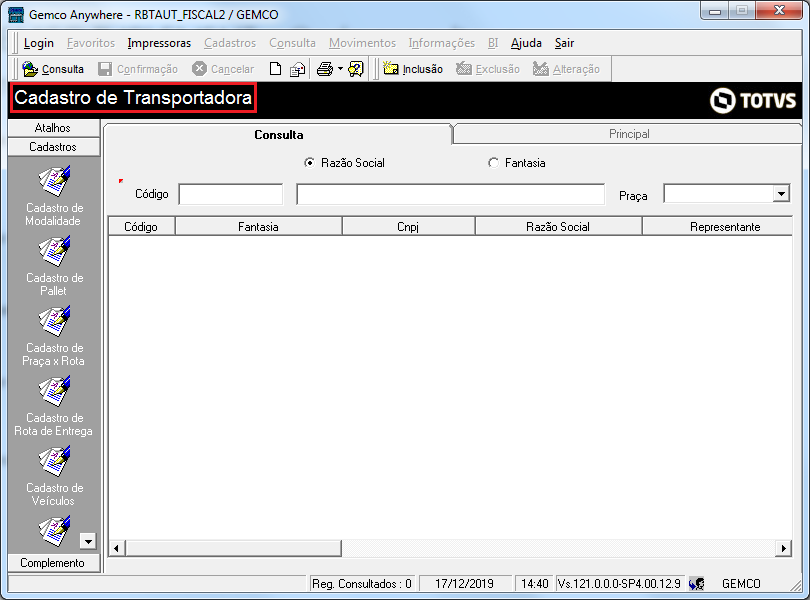Click the status bar connection icon
The width and height of the screenshot is (810, 600).
pyautogui.click(x=696, y=584)
